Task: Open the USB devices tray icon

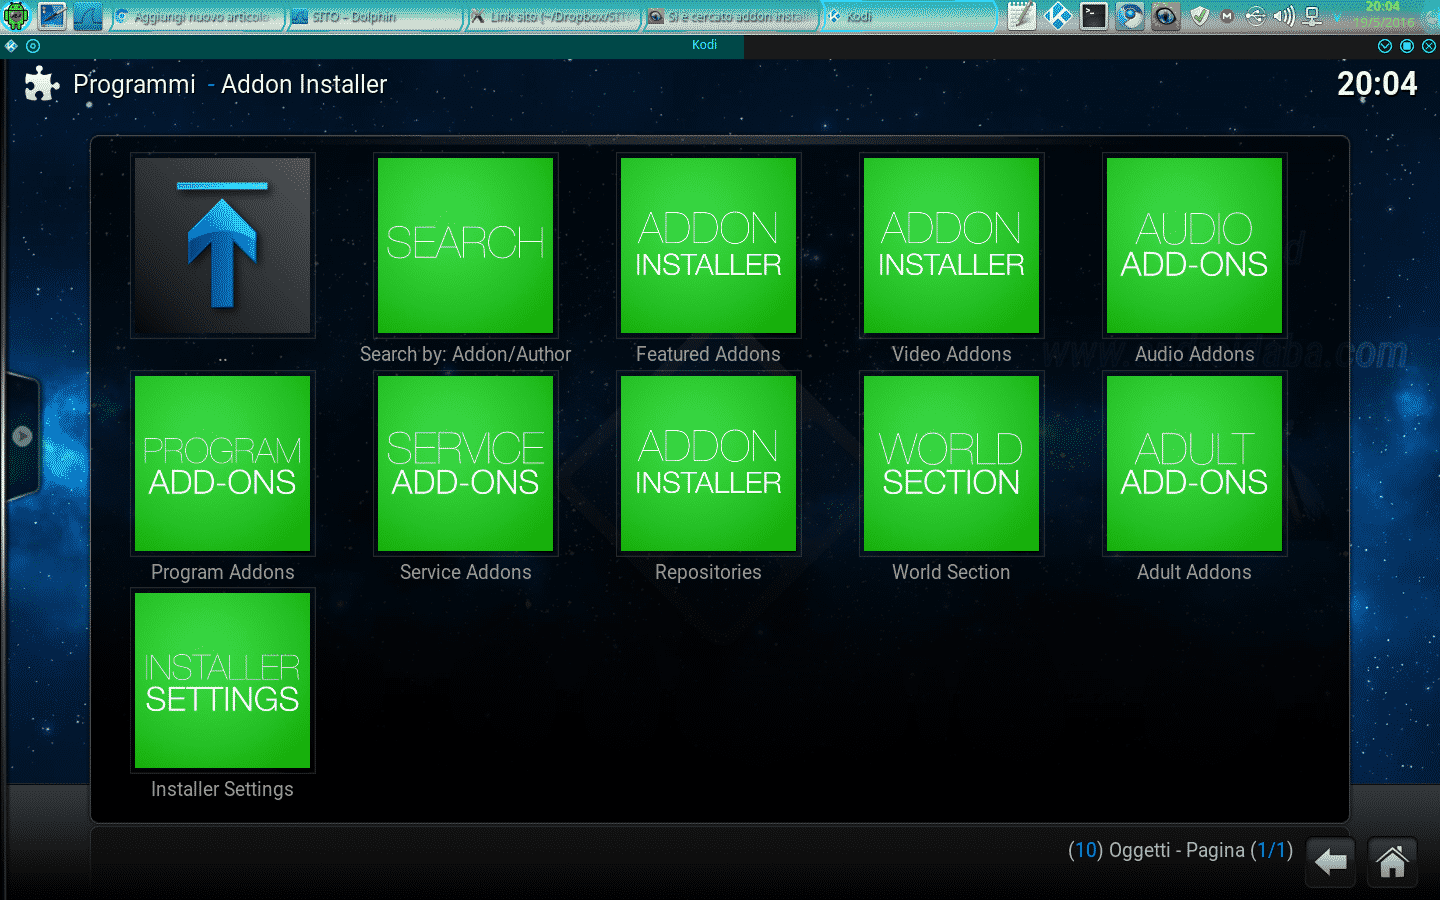Action: 1255,16
